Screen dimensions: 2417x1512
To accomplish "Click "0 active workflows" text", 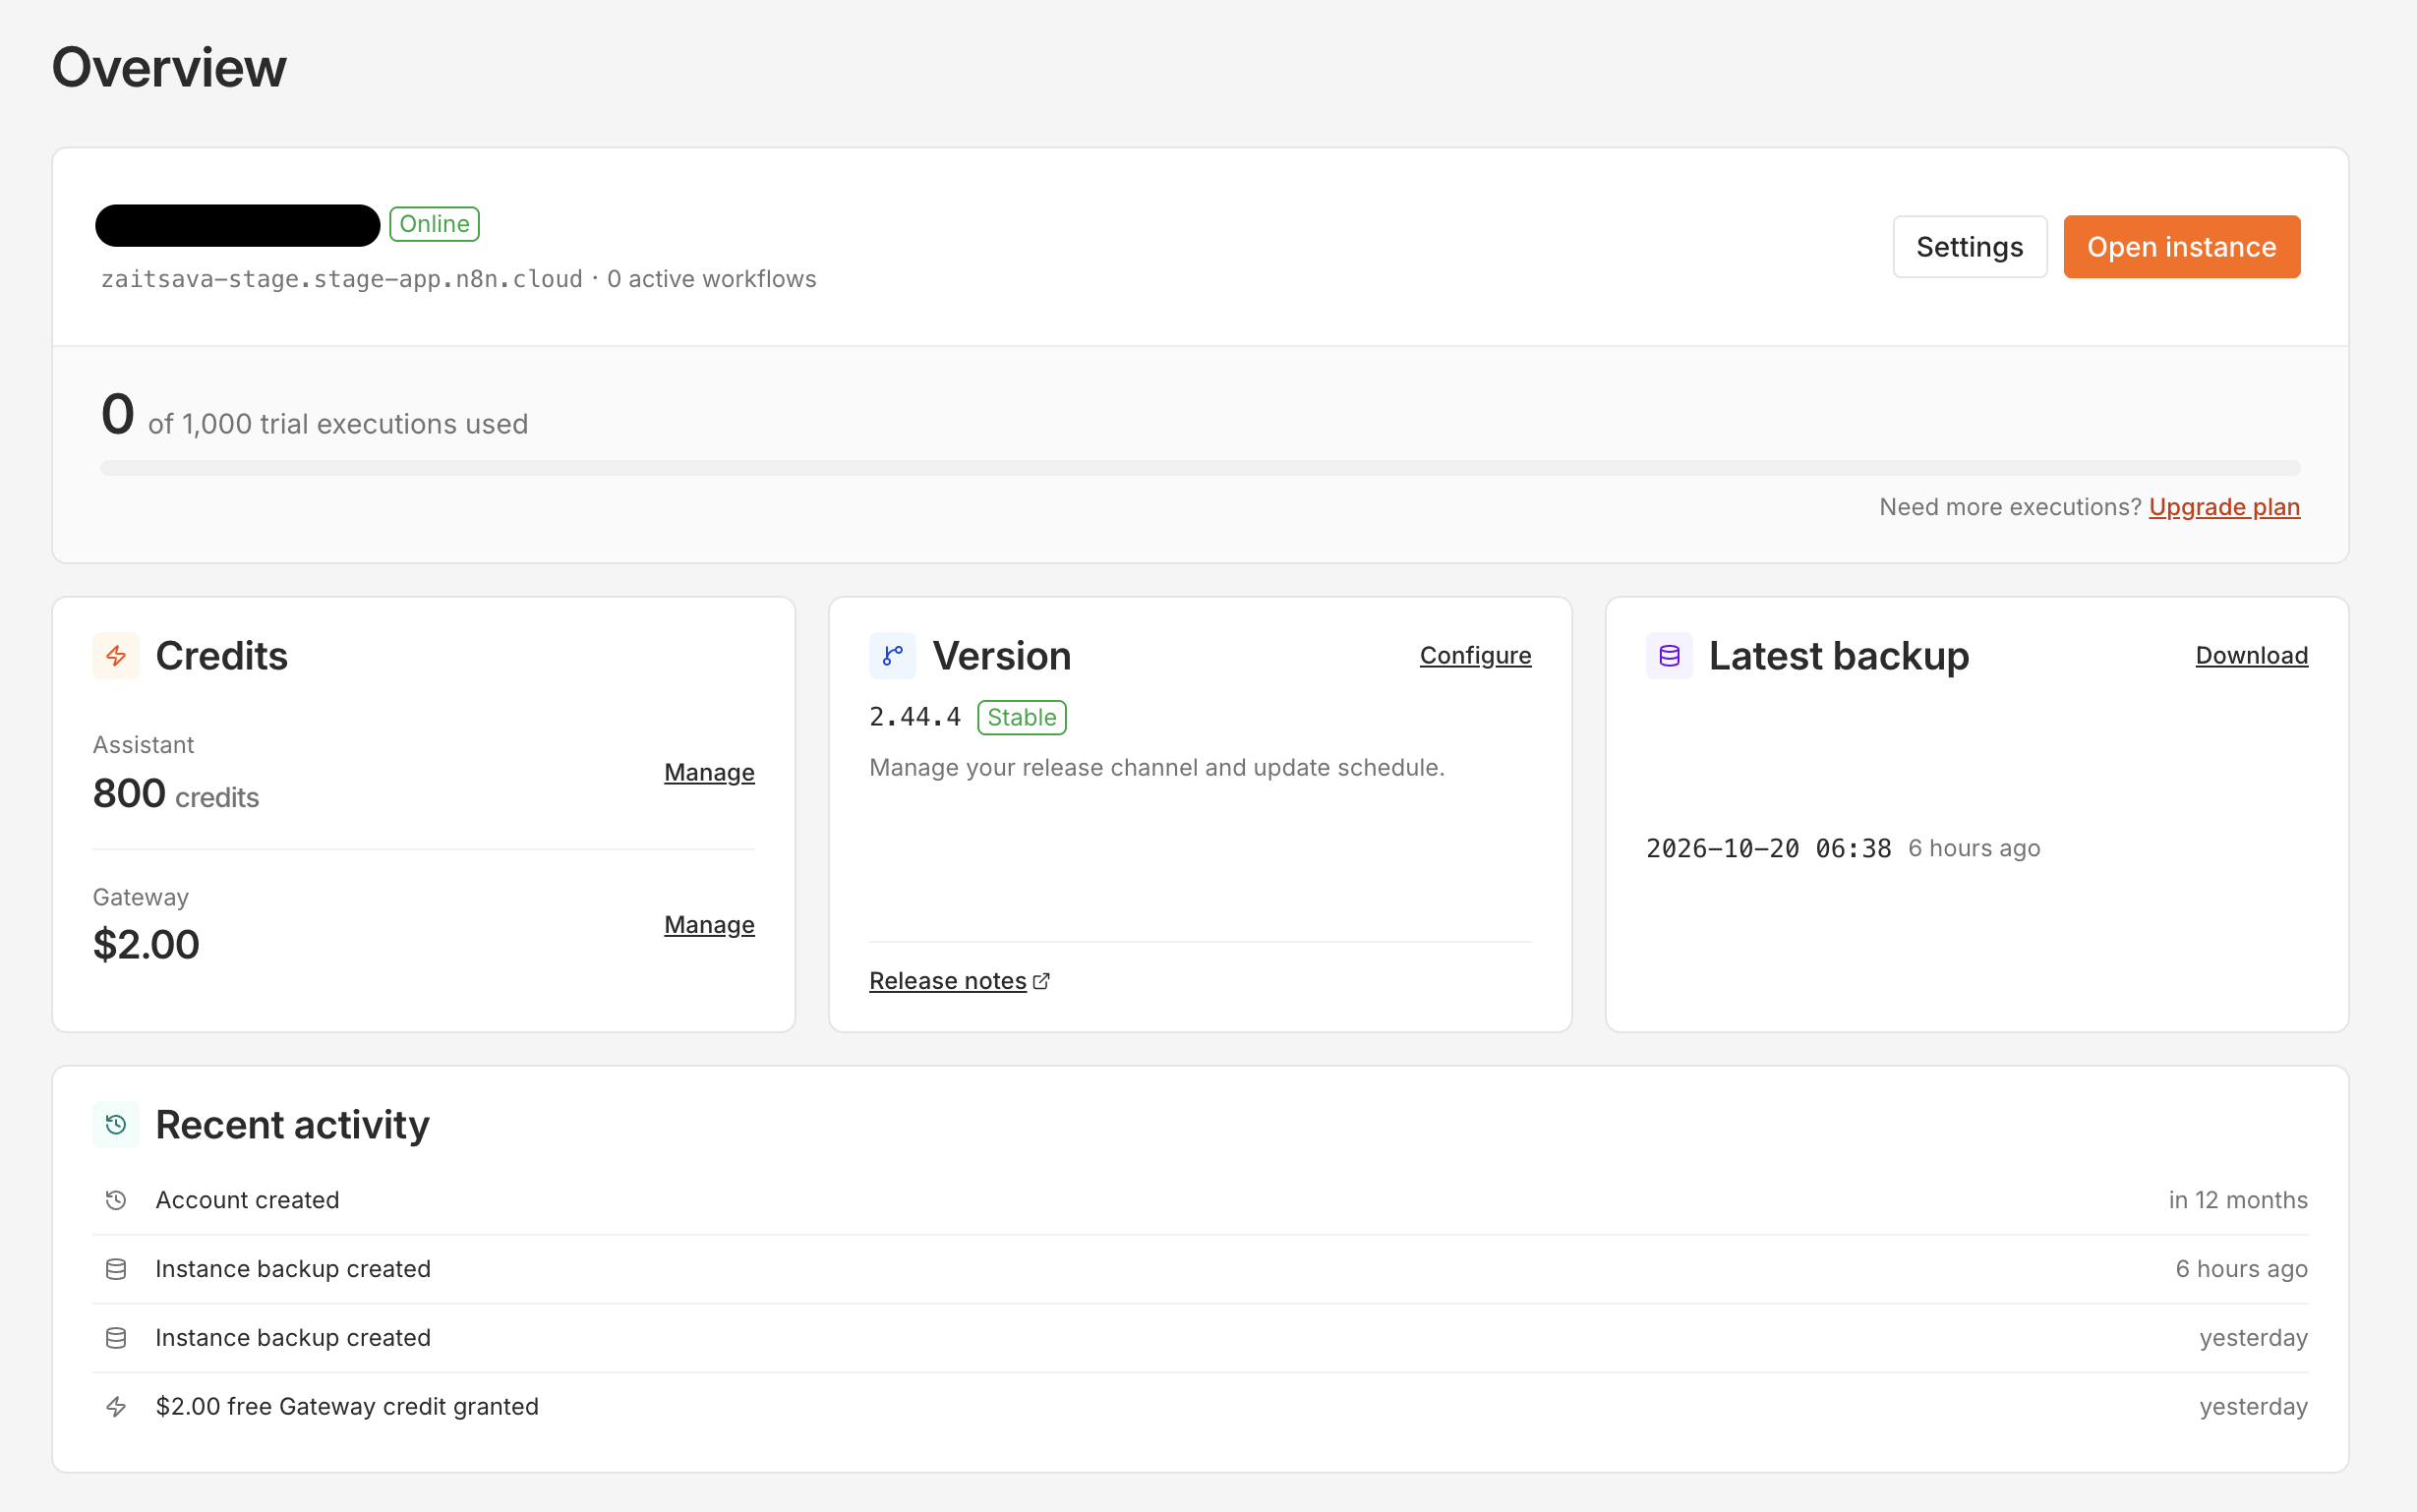I will pyautogui.click(x=711, y=279).
